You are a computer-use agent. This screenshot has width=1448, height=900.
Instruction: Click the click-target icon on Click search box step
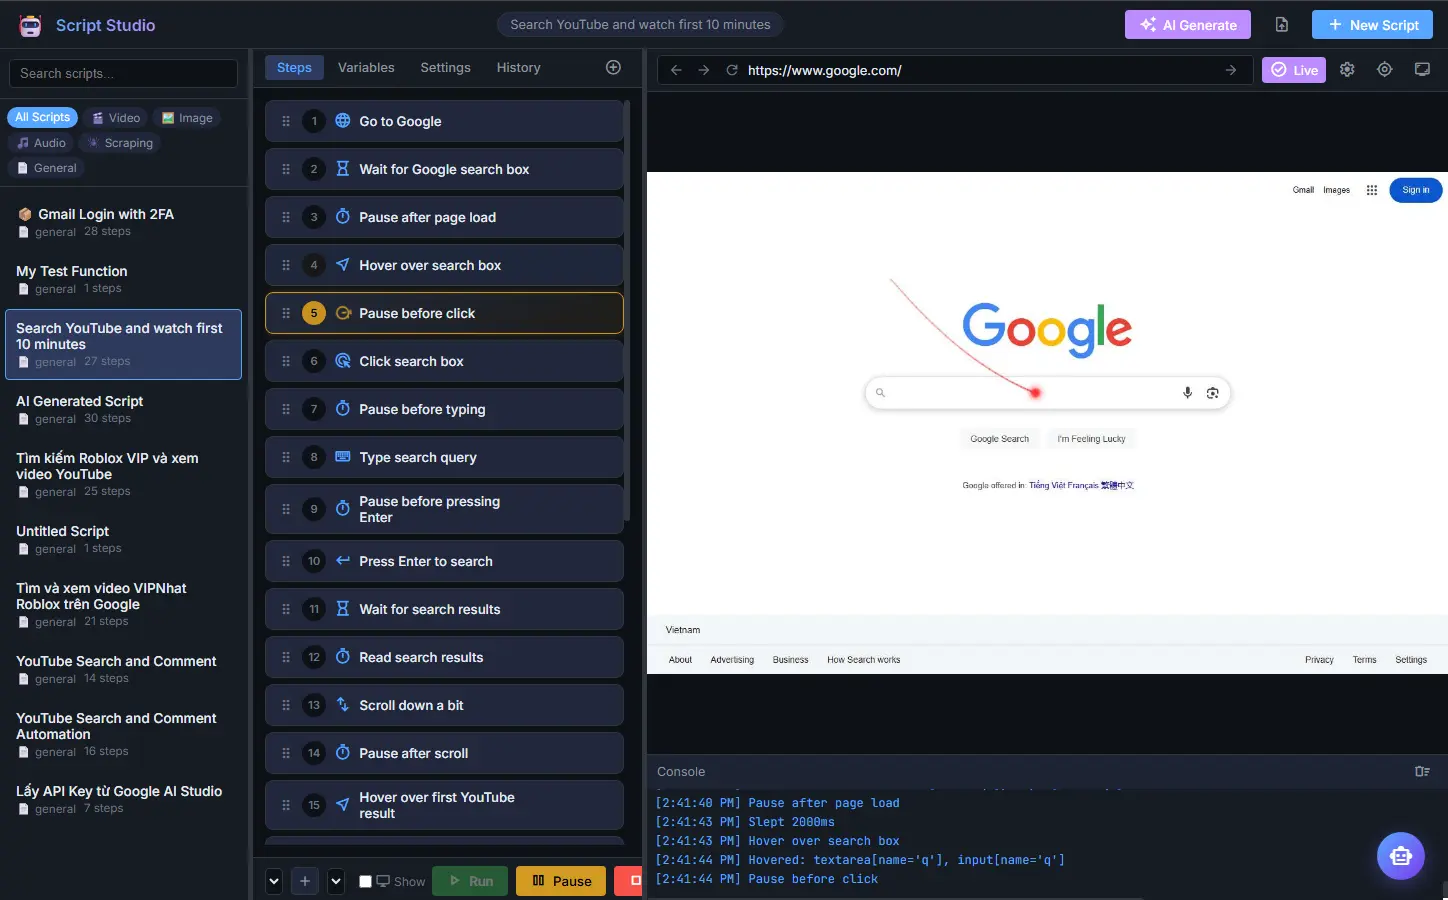point(342,361)
